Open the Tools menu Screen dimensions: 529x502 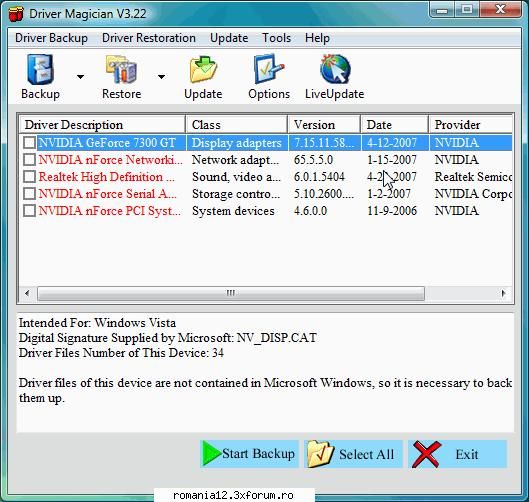pyautogui.click(x=277, y=38)
